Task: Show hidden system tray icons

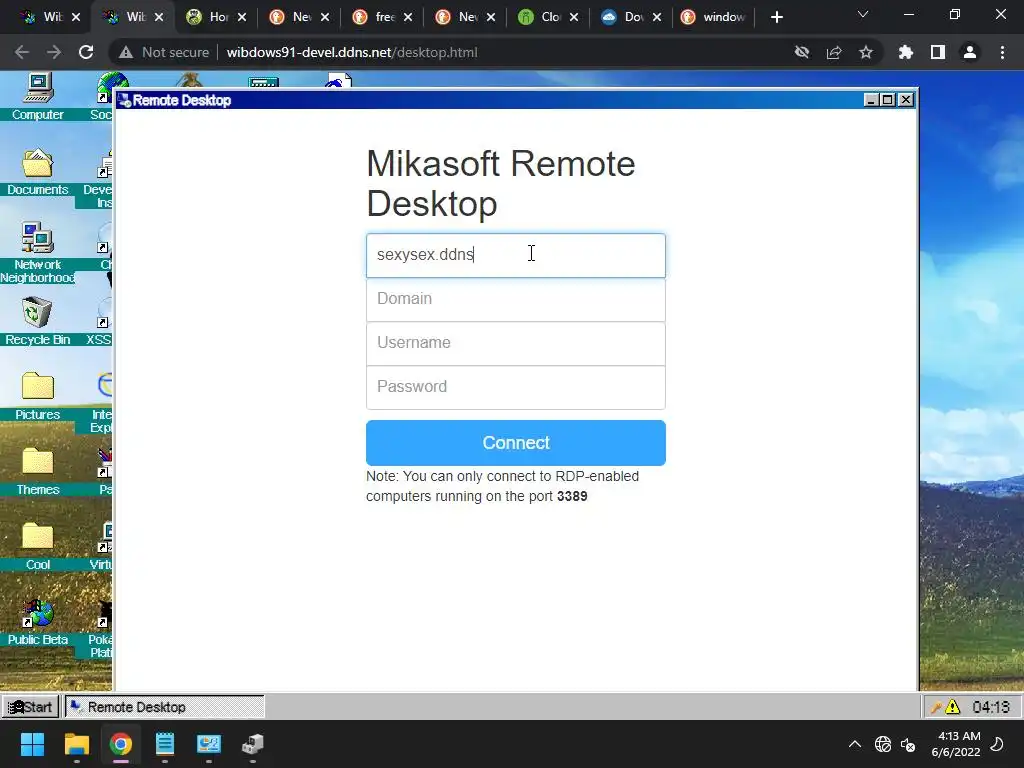Action: (x=854, y=744)
